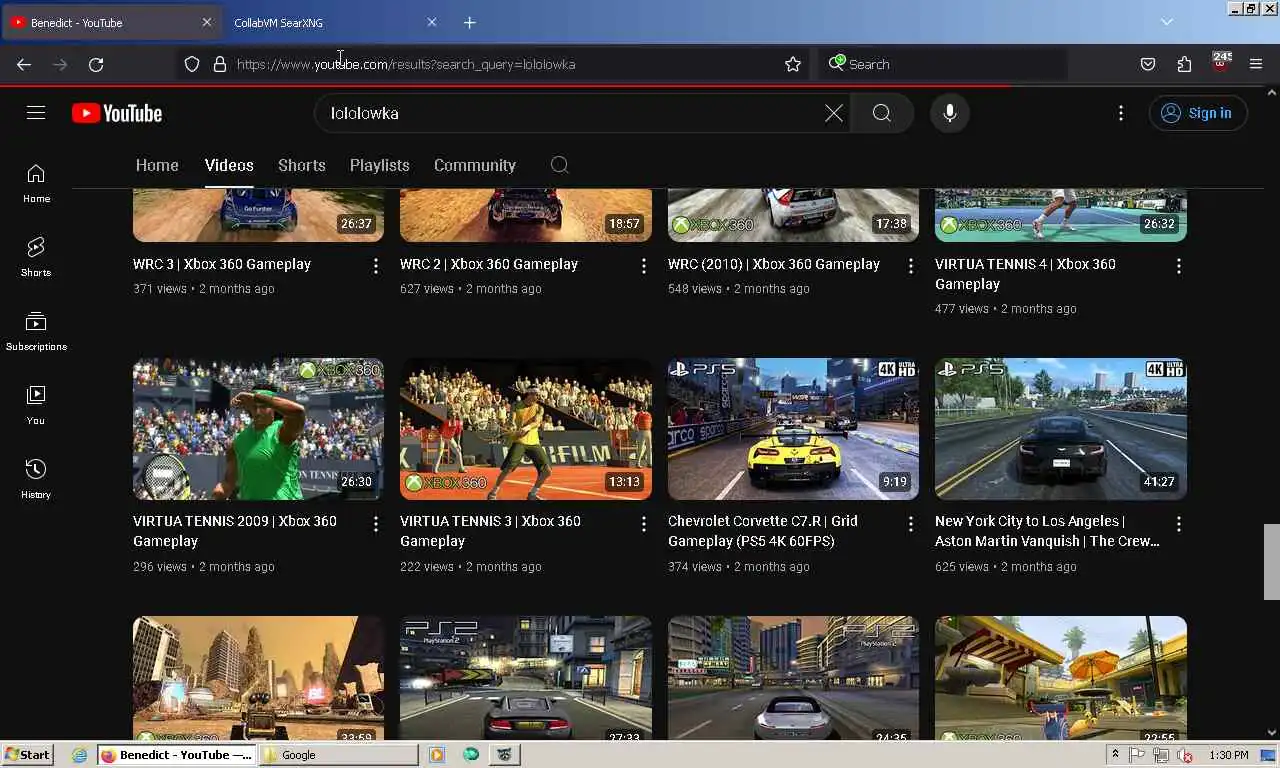
Task: Open History in the sidebar
Action: coord(36,480)
